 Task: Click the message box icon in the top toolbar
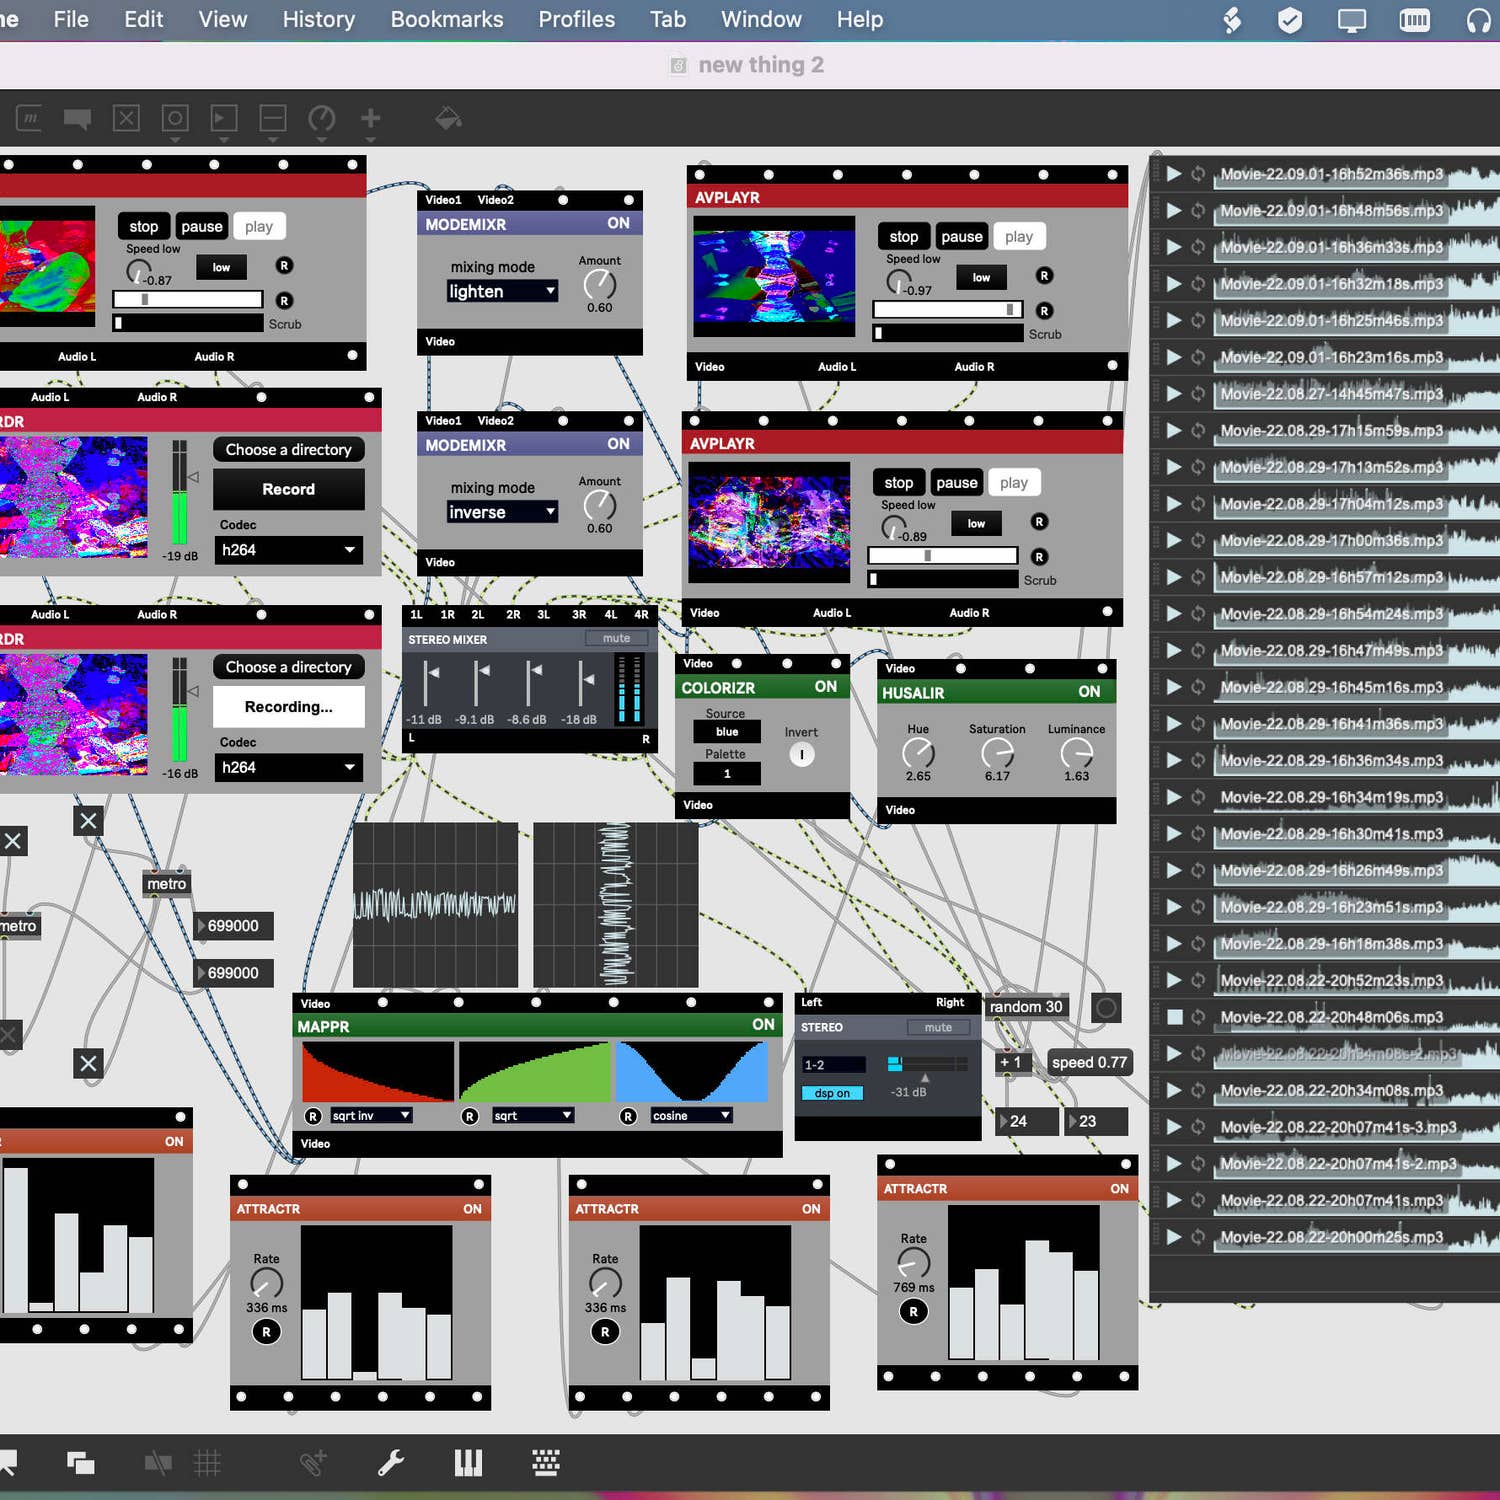28,119
